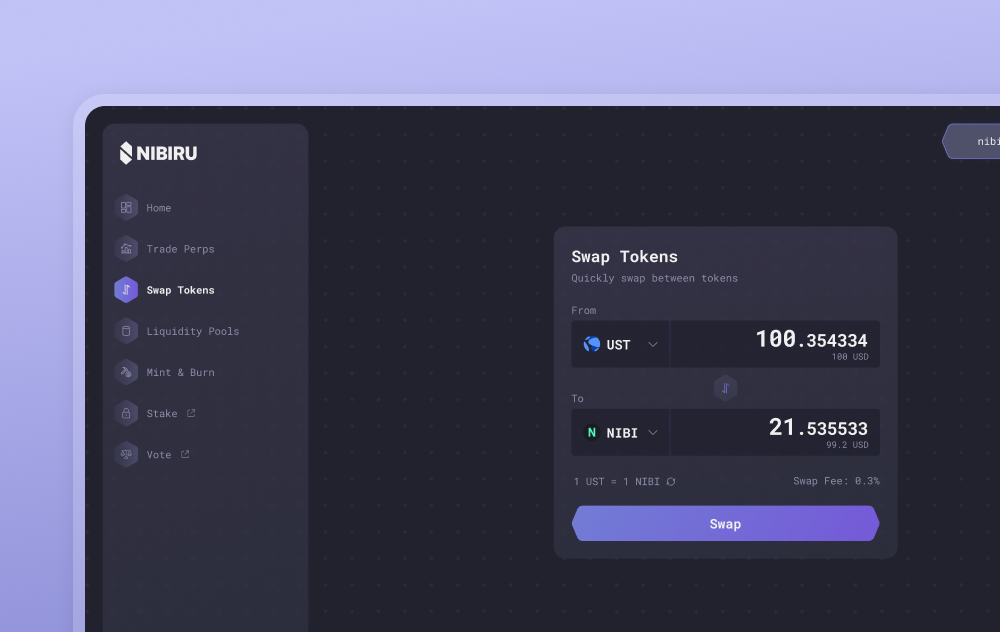Flip tokens with the center swap-direction toggle

(x=725, y=388)
